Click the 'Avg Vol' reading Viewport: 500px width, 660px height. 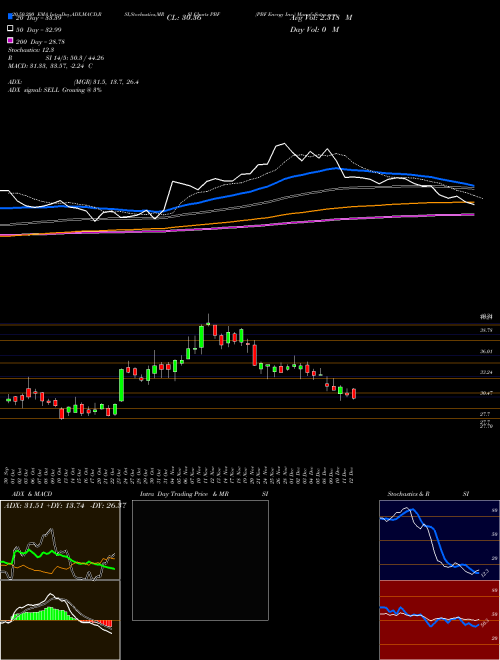point(321,18)
